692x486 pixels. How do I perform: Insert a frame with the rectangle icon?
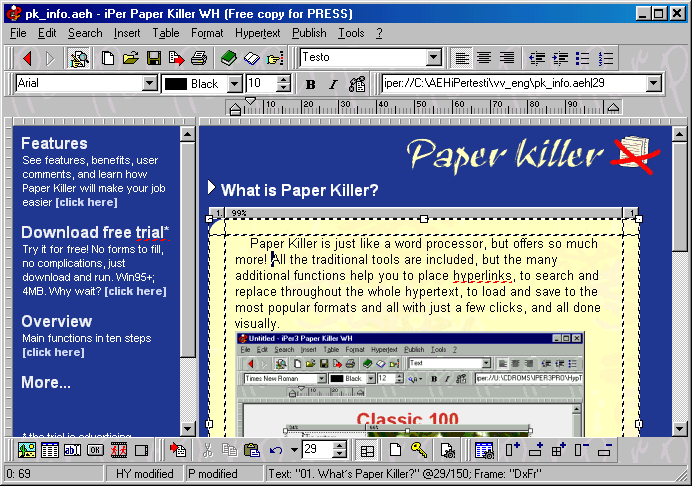(142, 450)
